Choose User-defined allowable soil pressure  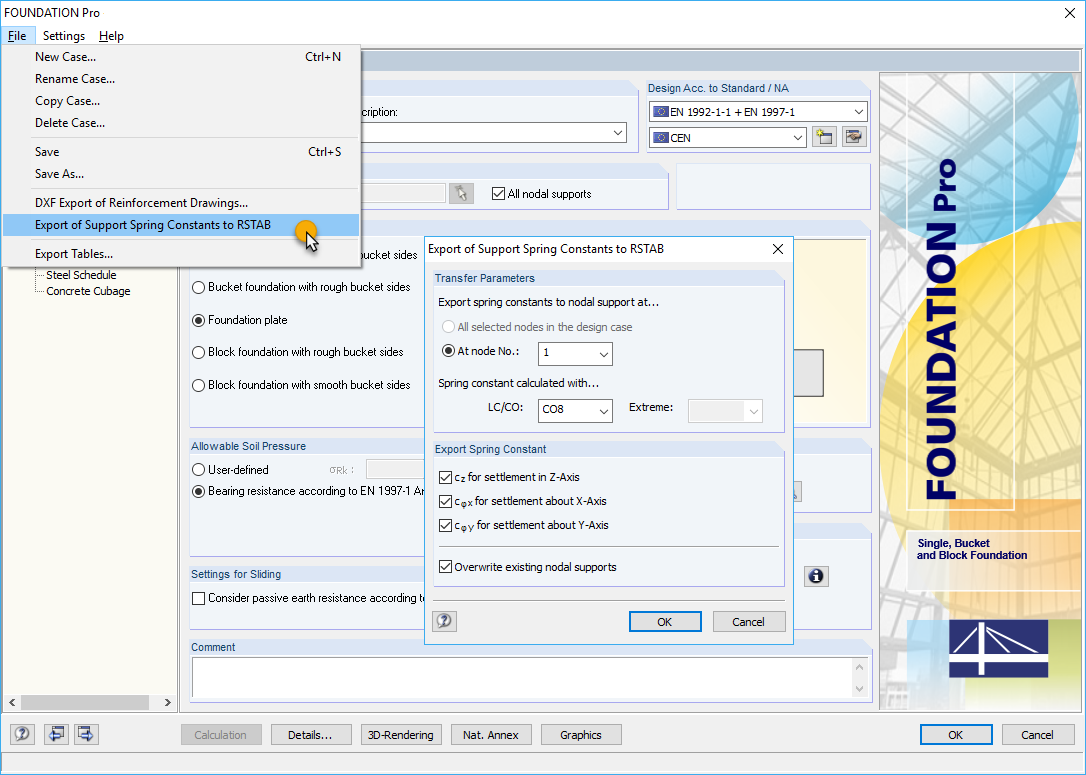[x=198, y=470]
